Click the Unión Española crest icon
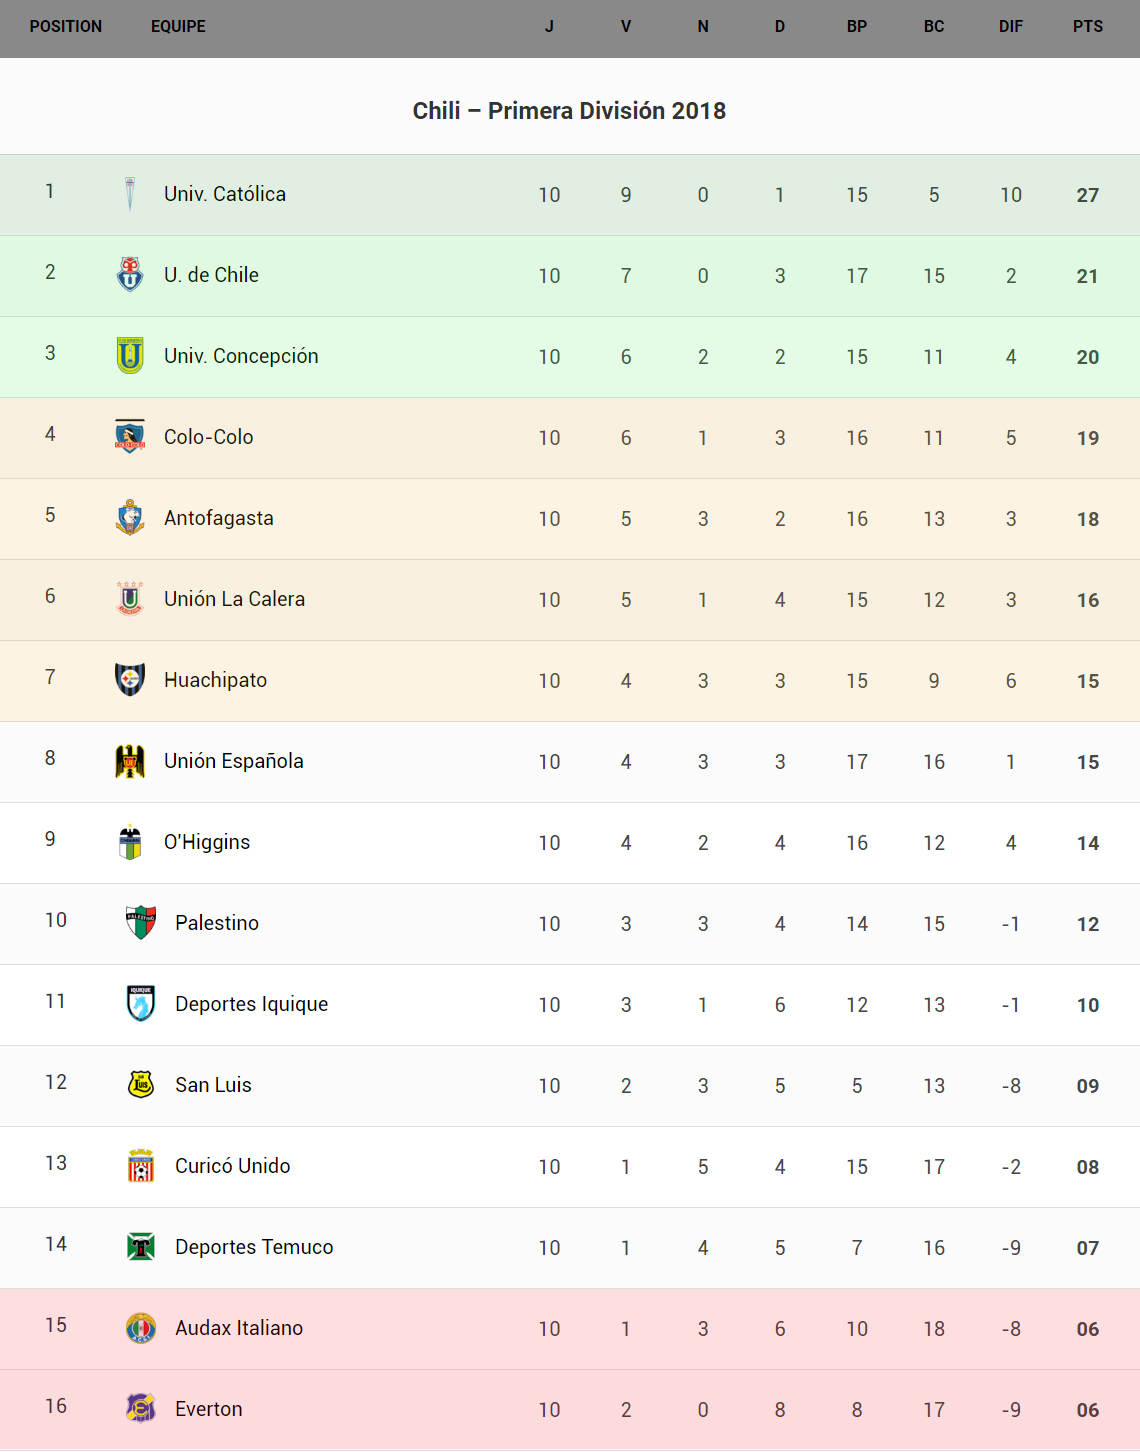The width and height of the screenshot is (1140, 1452). coord(130,761)
